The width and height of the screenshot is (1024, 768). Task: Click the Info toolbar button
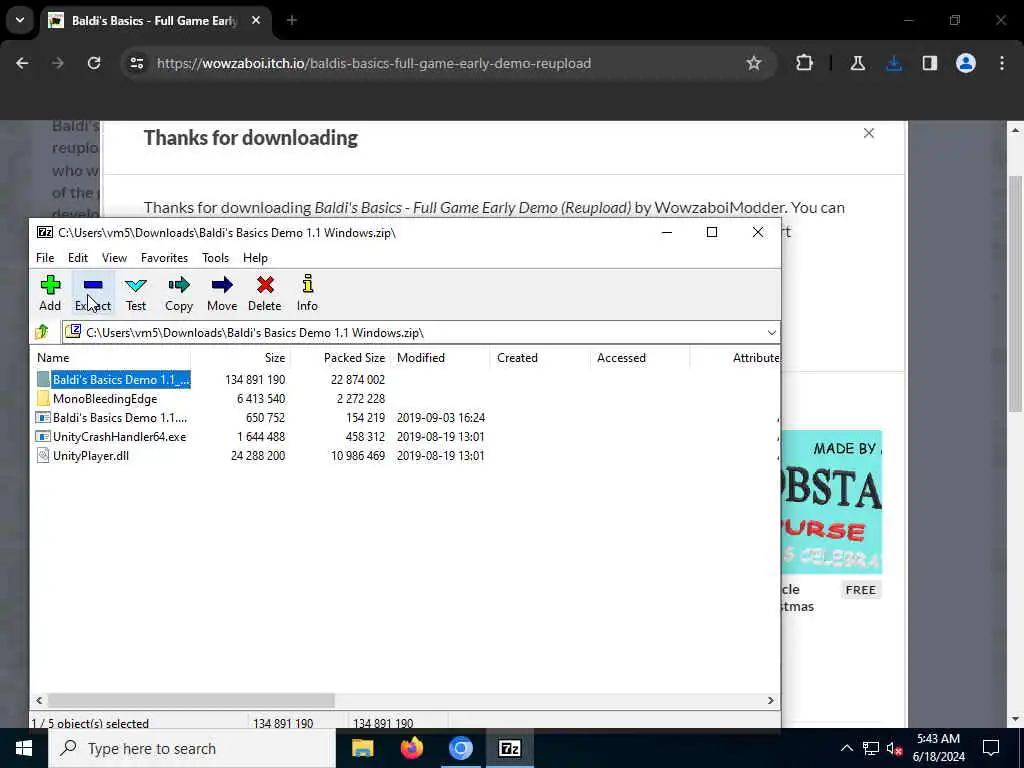point(307,293)
